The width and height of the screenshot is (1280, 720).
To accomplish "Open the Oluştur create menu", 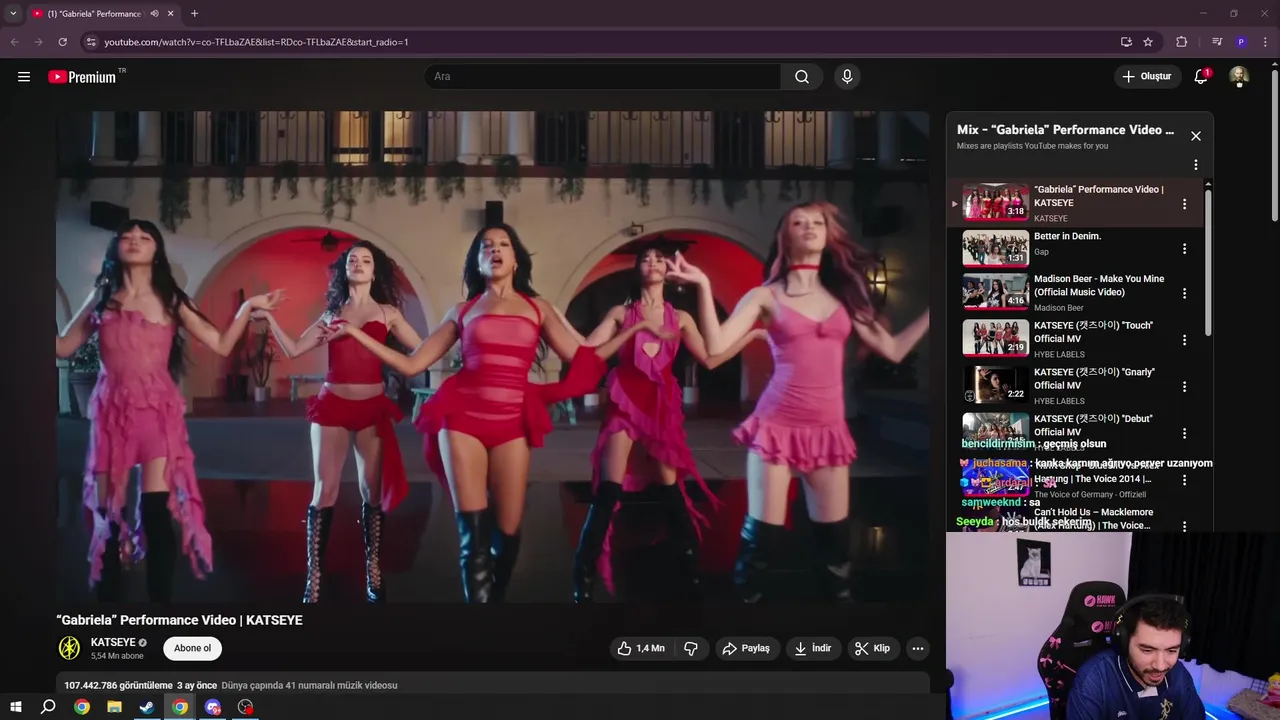I will [x=1148, y=77].
